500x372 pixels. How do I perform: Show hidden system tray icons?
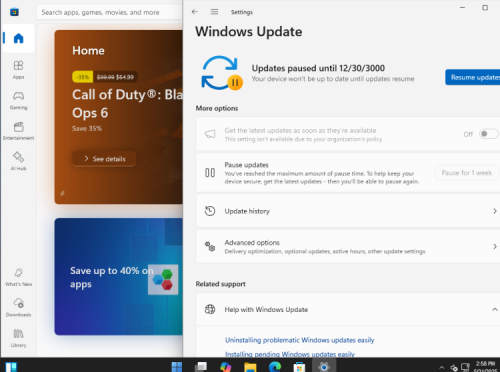pos(442,367)
